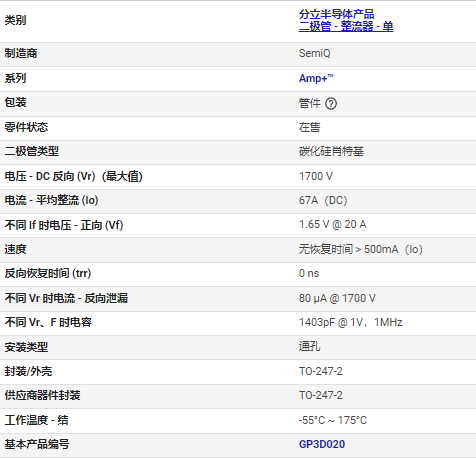Viewport: 476px width, 459px height.
Task: Open the 二极管 - 整流器 - 单 link
Action: [x=346, y=26]
